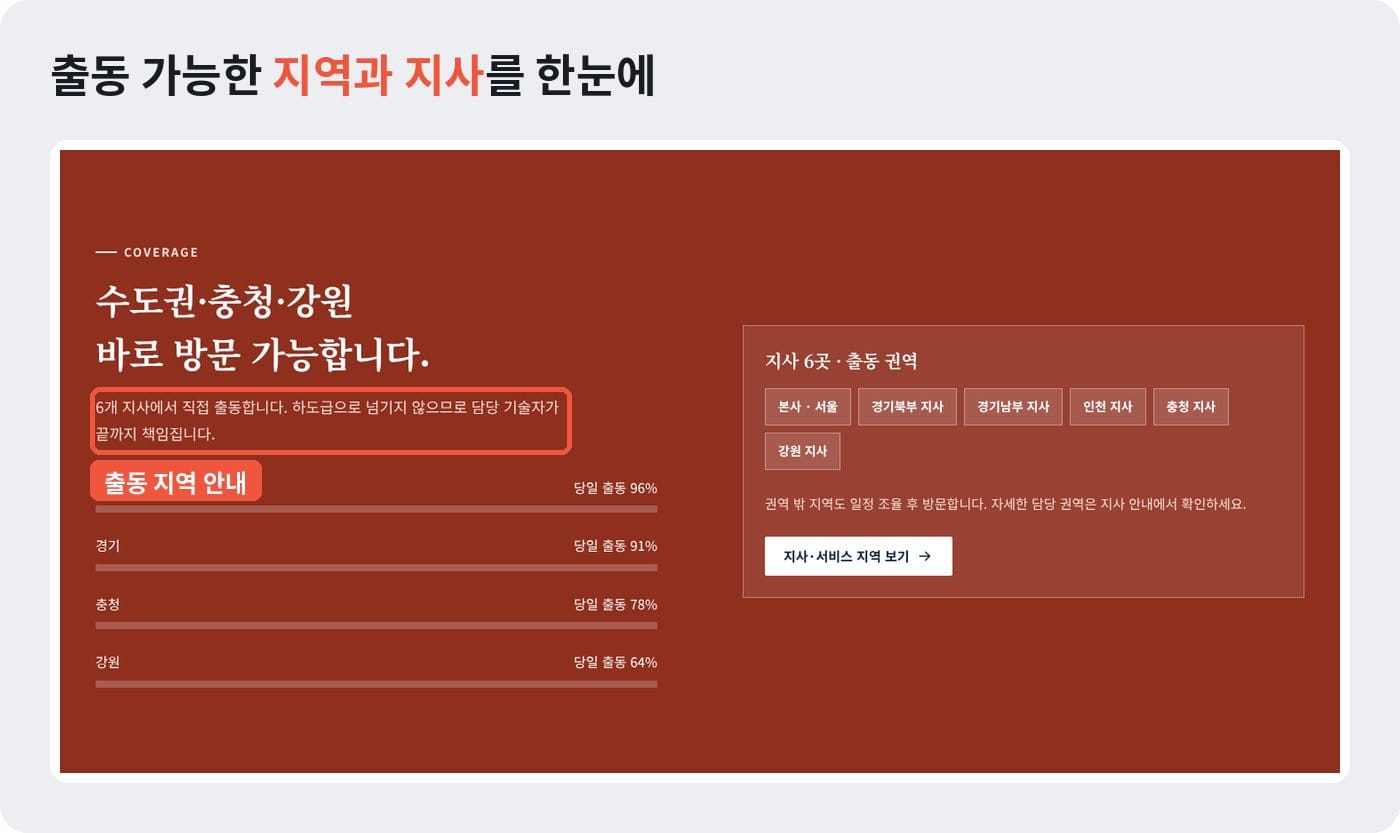This screenshot has width=1400, height=833.
Task: Click the 당일 출동 96% progress bar
Action: pyautogui.click(x=376, y=509)
